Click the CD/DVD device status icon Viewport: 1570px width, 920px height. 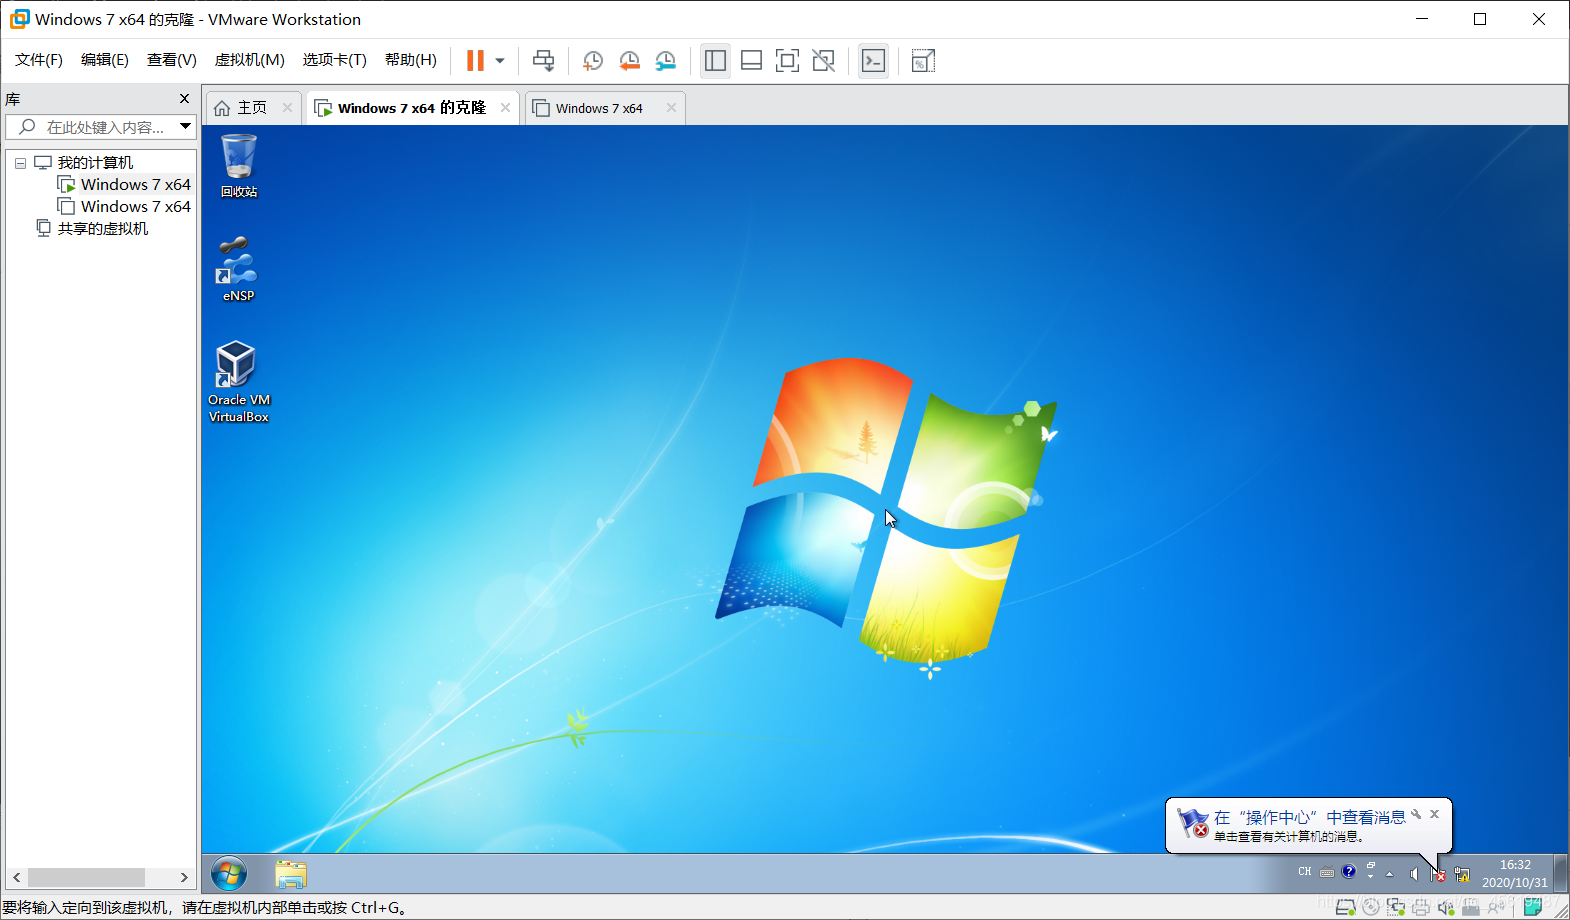click(1371, 907)
